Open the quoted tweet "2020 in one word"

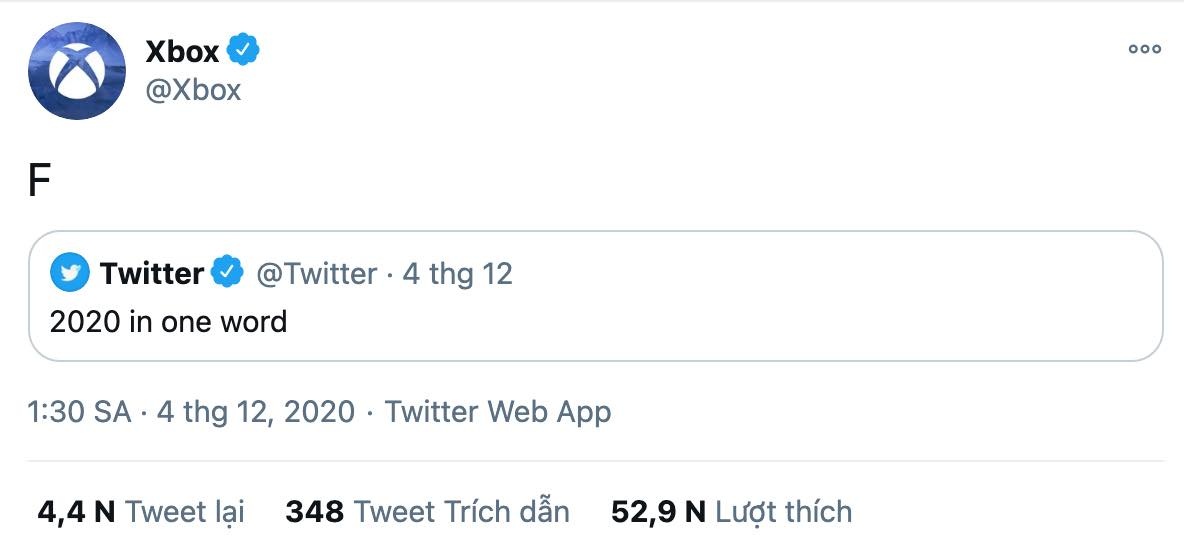(168, 322)
